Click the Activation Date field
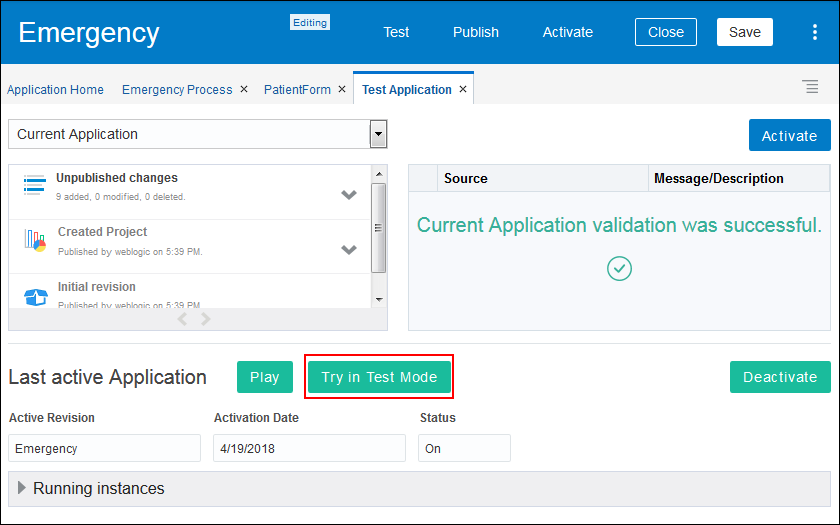 309,448
